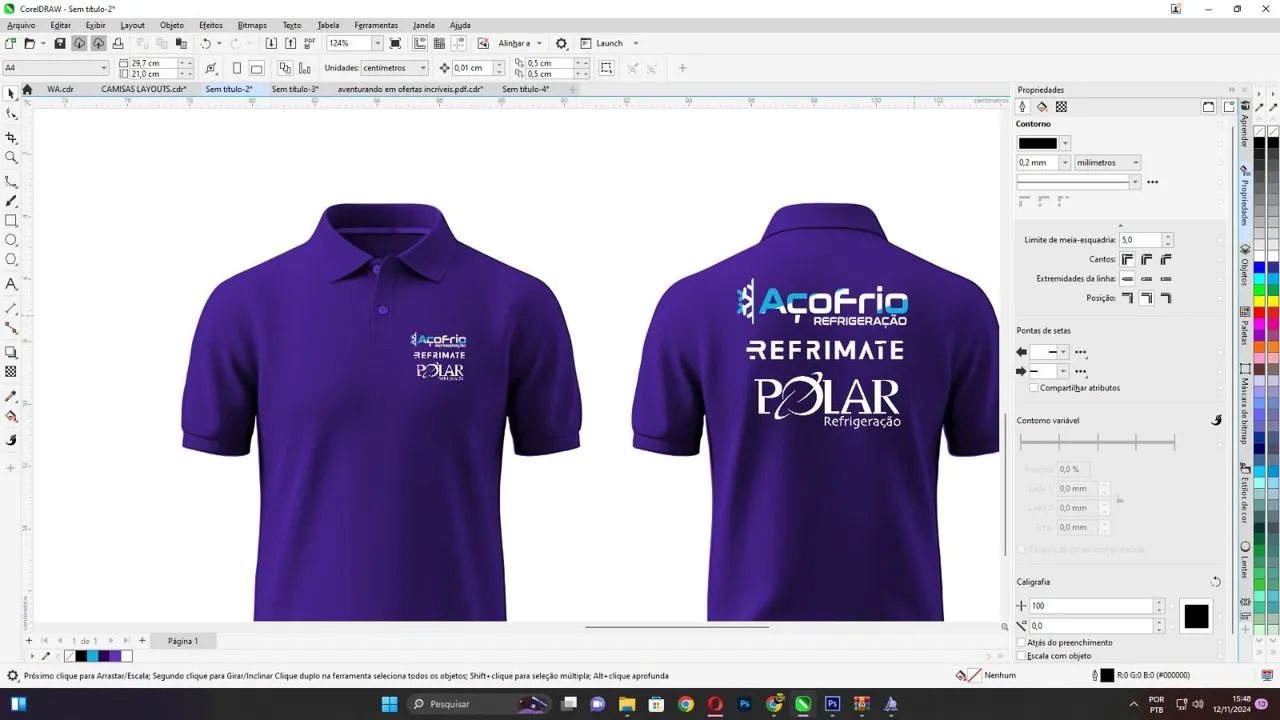This screenshot has height=720, width=1280.
Task: Set portrait page orientation
Action: tap(237, 68)
